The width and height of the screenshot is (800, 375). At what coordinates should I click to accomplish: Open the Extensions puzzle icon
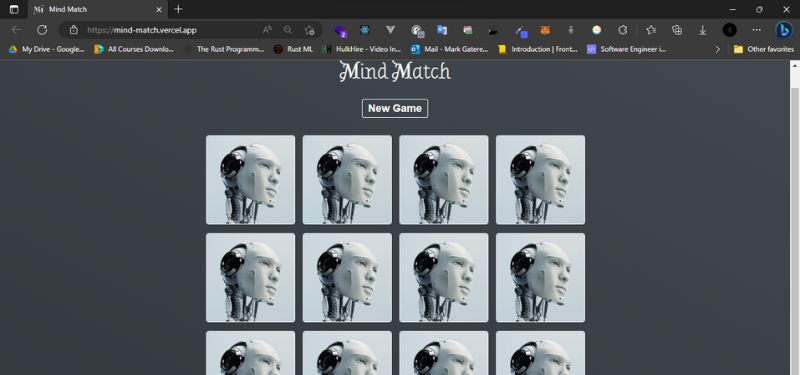click(x=622, y=30)
